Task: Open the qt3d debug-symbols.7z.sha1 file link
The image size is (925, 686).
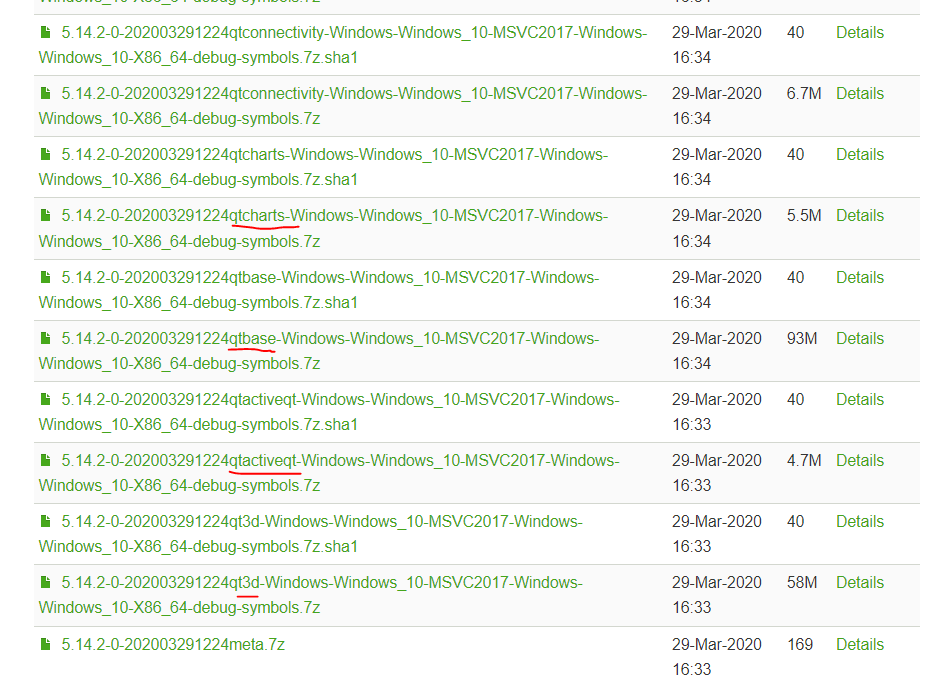Action: pyautogui.click(x=322, y=522)
